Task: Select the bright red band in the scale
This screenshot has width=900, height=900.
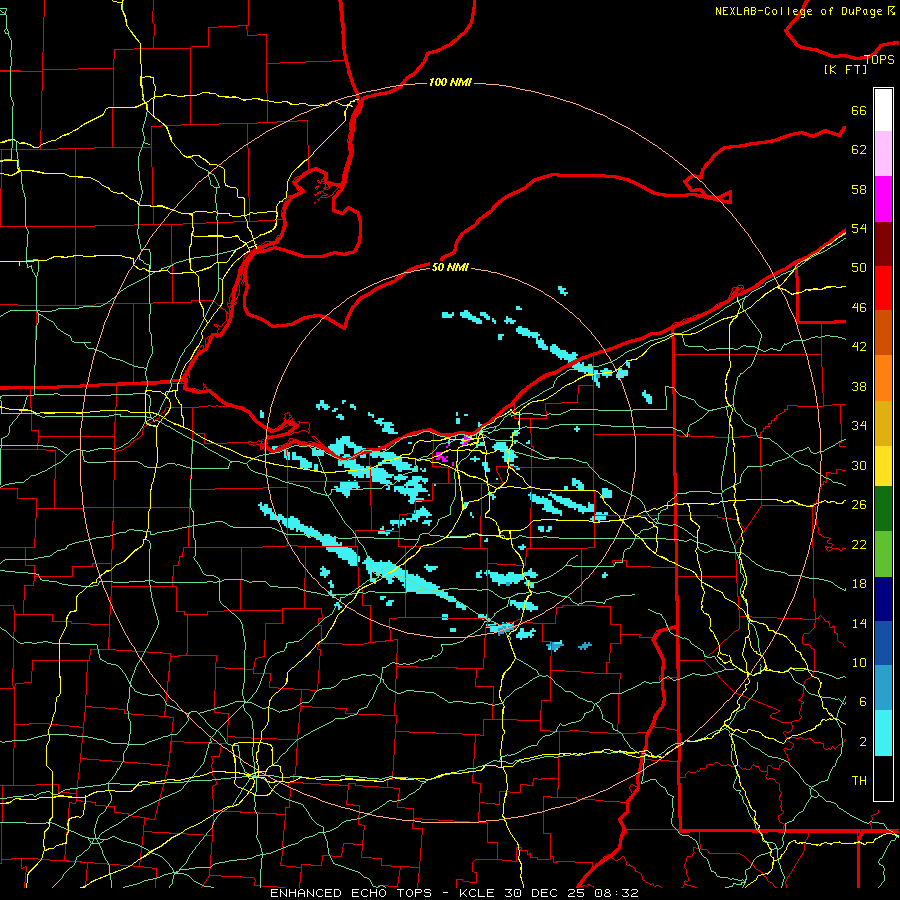Action: click(x=883, y=288)
